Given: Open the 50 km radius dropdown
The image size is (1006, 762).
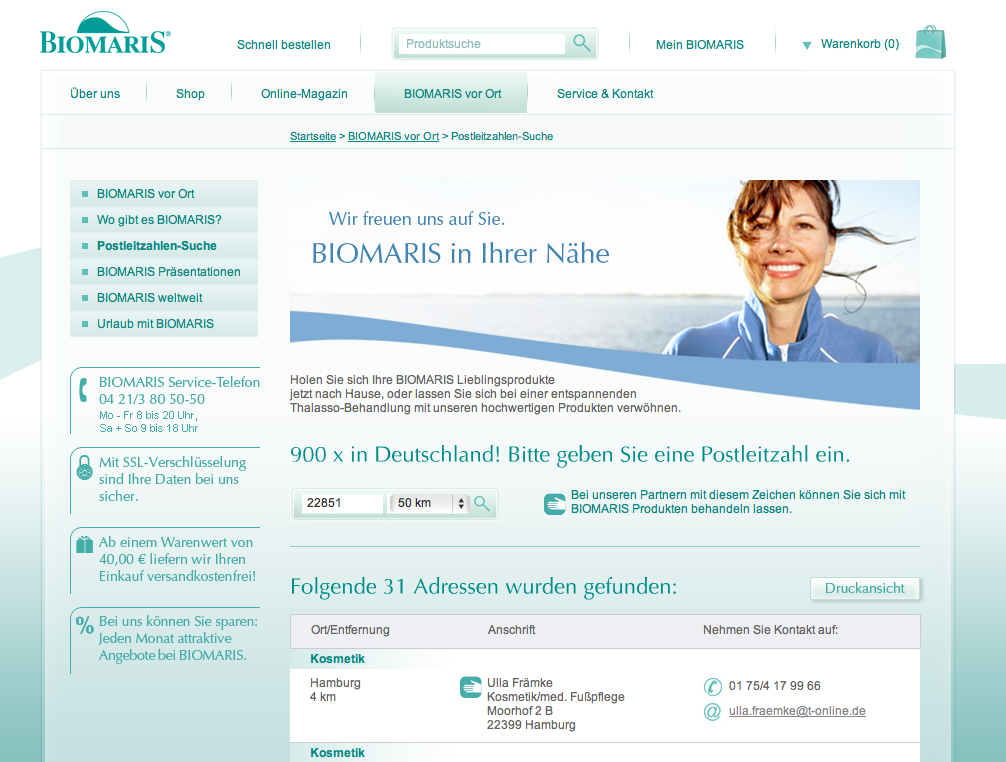Looking at the screenshot, I should [x=430, y=504].
